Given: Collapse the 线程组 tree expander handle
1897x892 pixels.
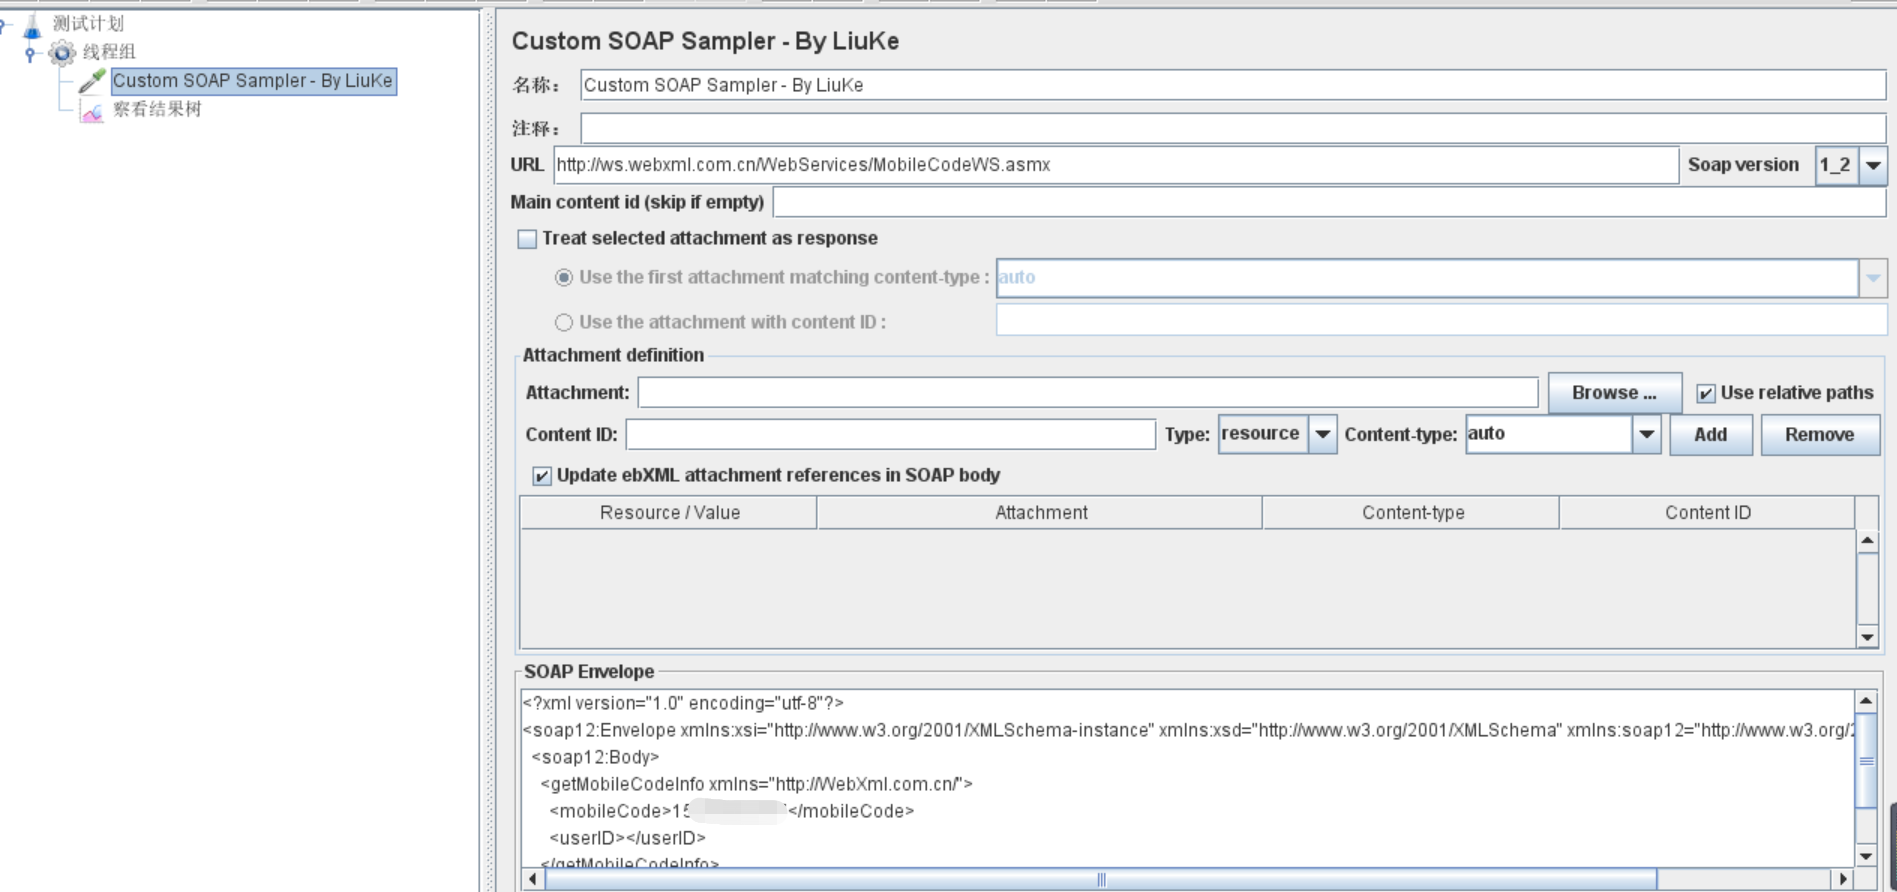Looking at the screenshot, I should 30,53.
